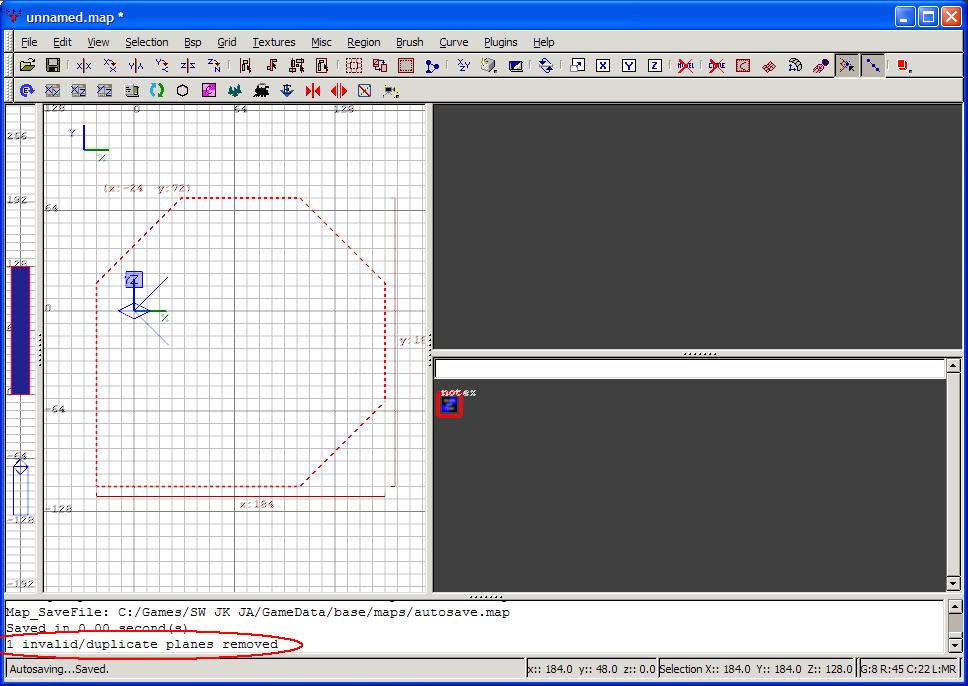
Task: Open the texture view mode cube dropdown
Action: coord(490,65)
